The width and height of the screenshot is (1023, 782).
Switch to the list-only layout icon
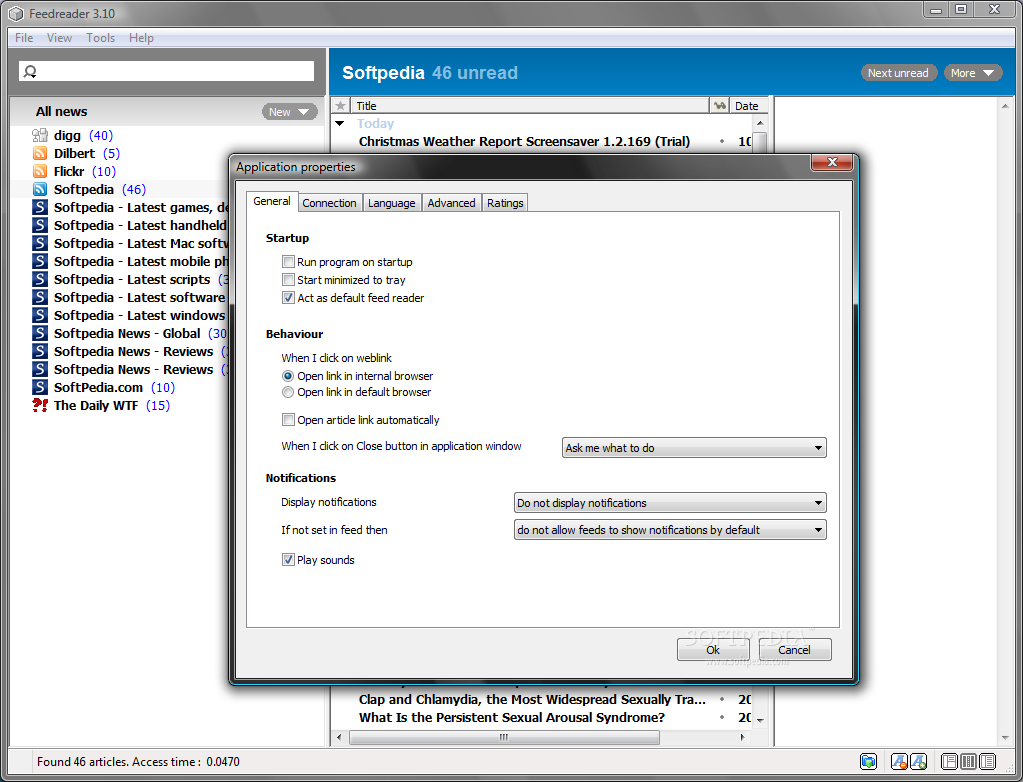[988, 761]
